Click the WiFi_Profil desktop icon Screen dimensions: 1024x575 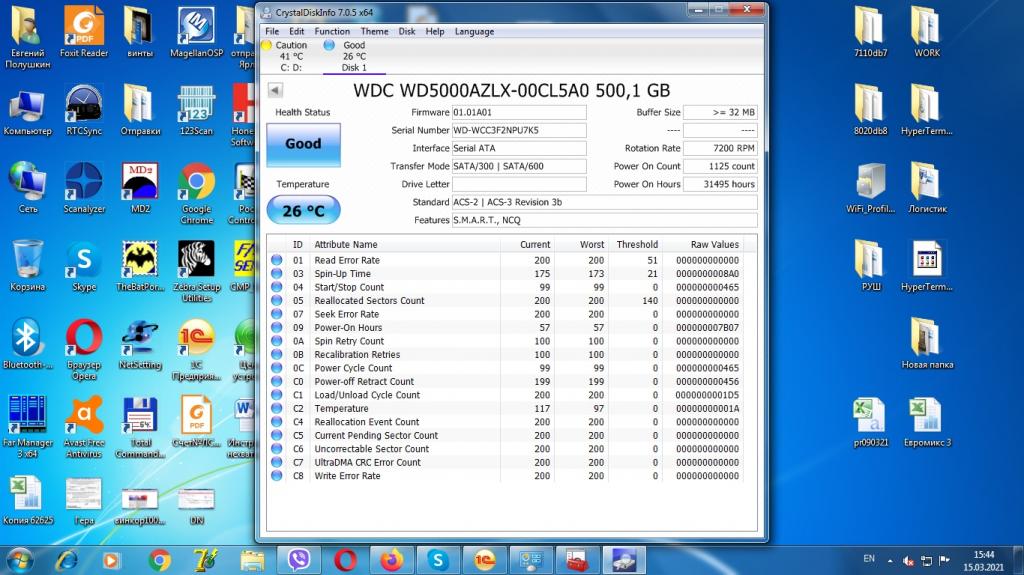pos(870,188)
